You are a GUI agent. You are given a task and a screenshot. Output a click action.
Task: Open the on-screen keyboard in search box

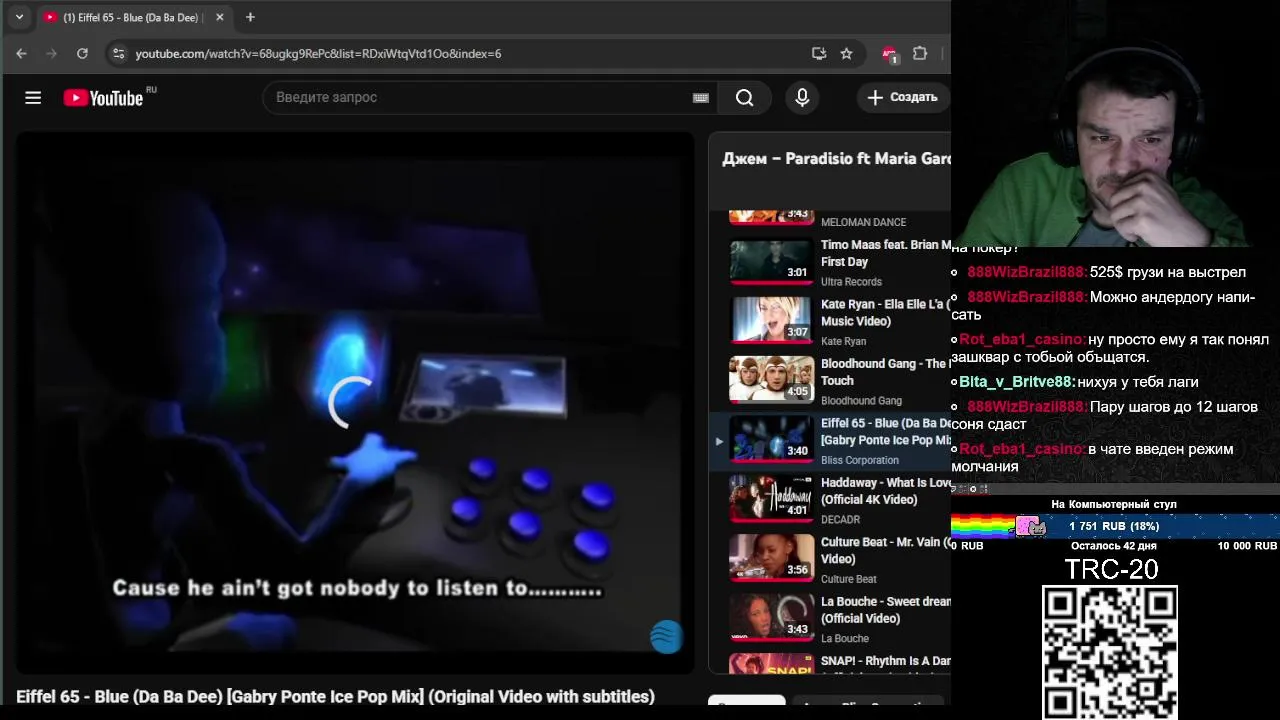tap(700, 97)
